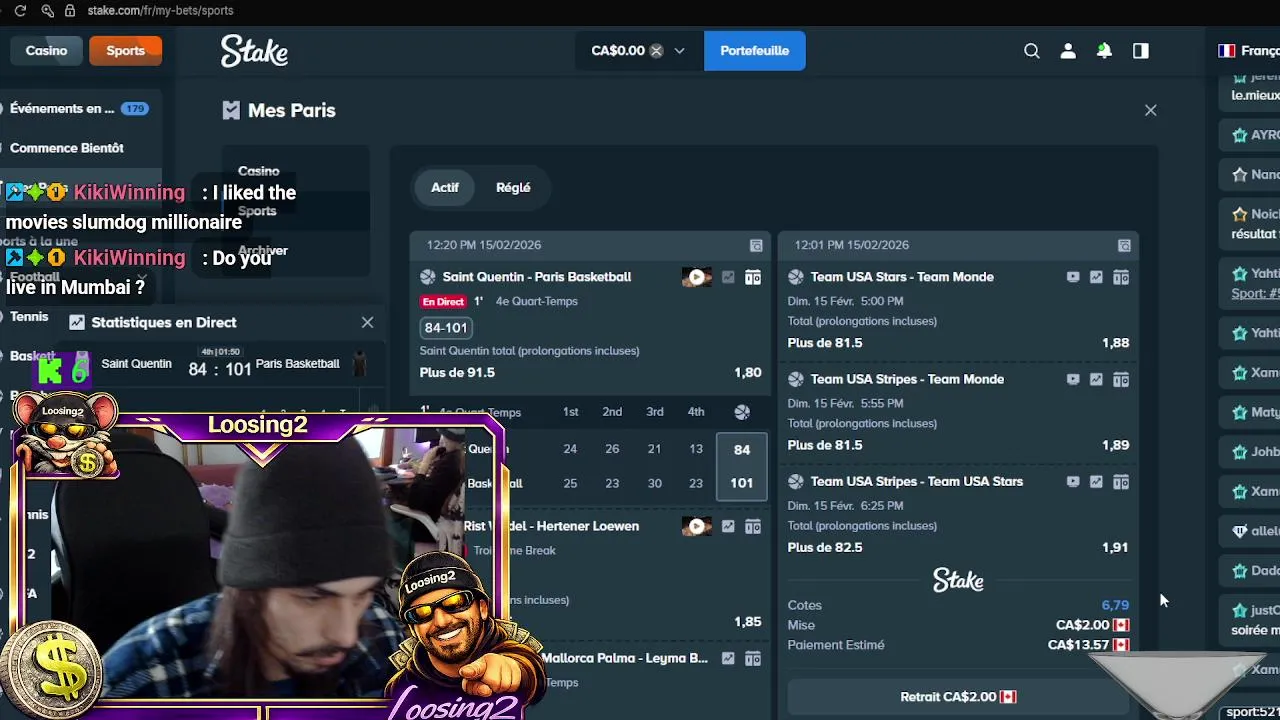The height and width of the screenshot is (720, 1280).
Task: Click the browser address bar stake.com URL
Action: [x=160, y=10]
